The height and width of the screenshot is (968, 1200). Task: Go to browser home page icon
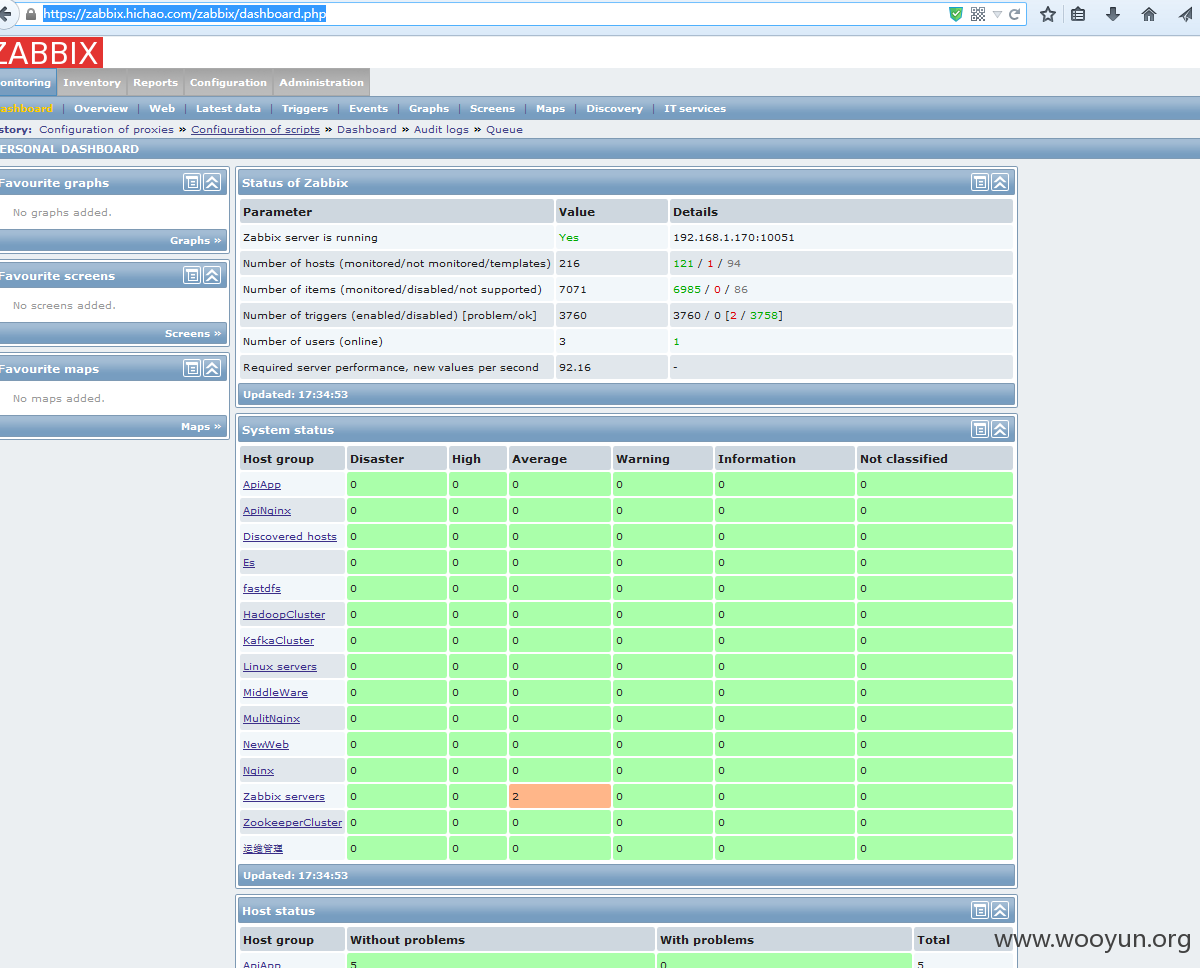1149,14
